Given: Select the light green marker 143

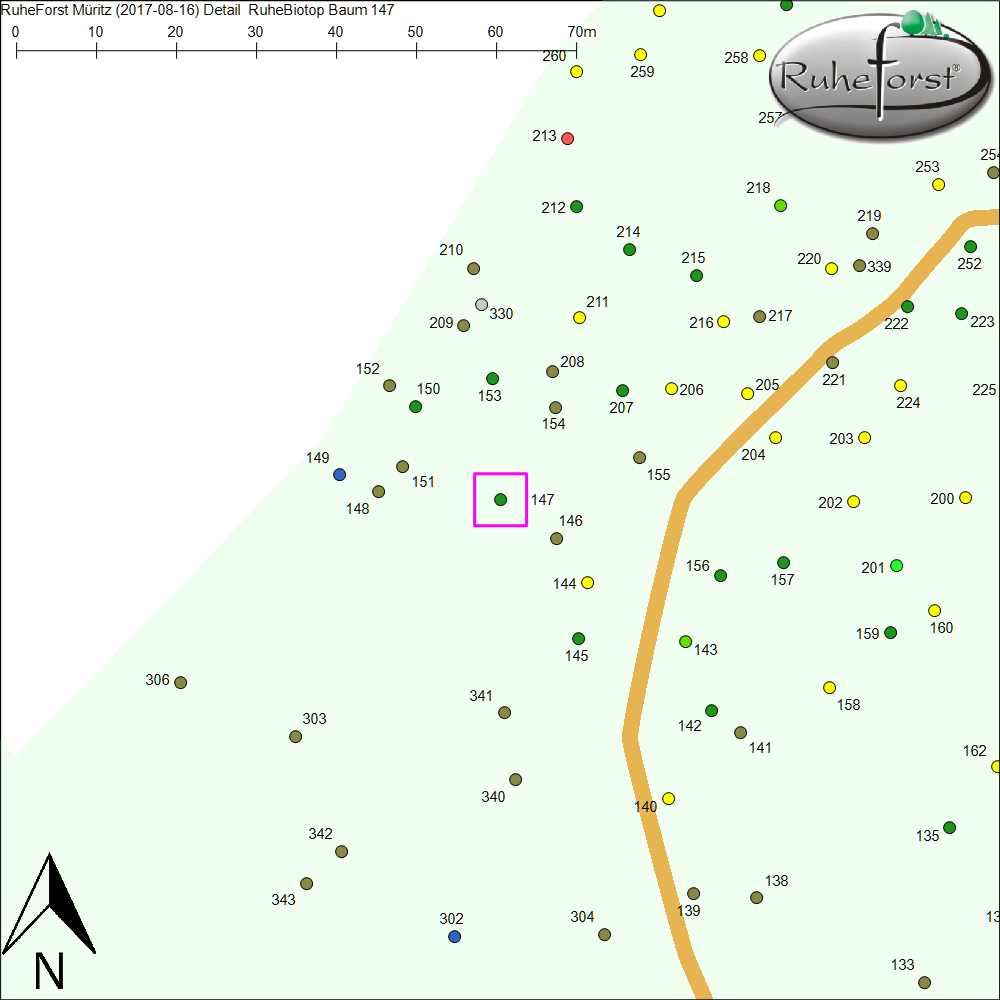Looking at the screenshot, I should (x=685, y=641).
